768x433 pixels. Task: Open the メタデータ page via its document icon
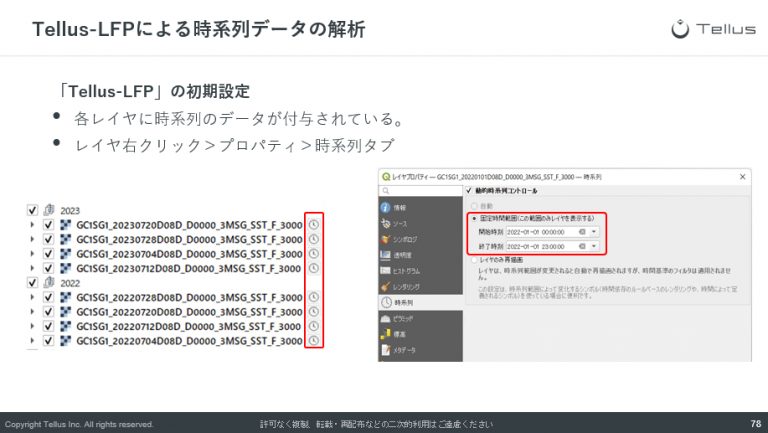pos(385,350)
